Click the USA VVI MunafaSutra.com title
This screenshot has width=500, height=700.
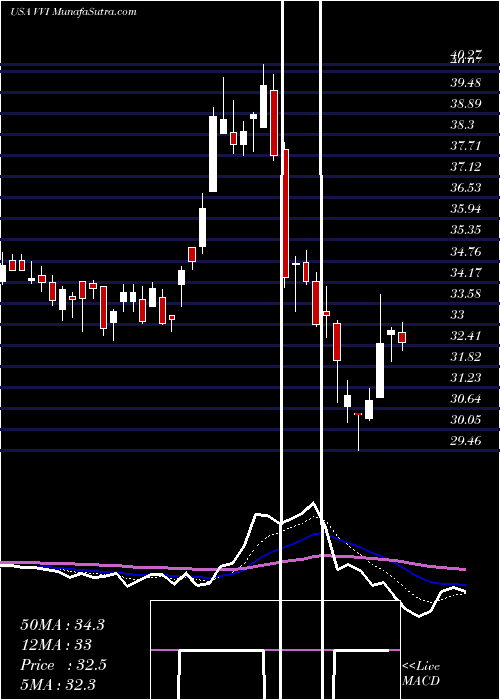(x=73, y=12)
